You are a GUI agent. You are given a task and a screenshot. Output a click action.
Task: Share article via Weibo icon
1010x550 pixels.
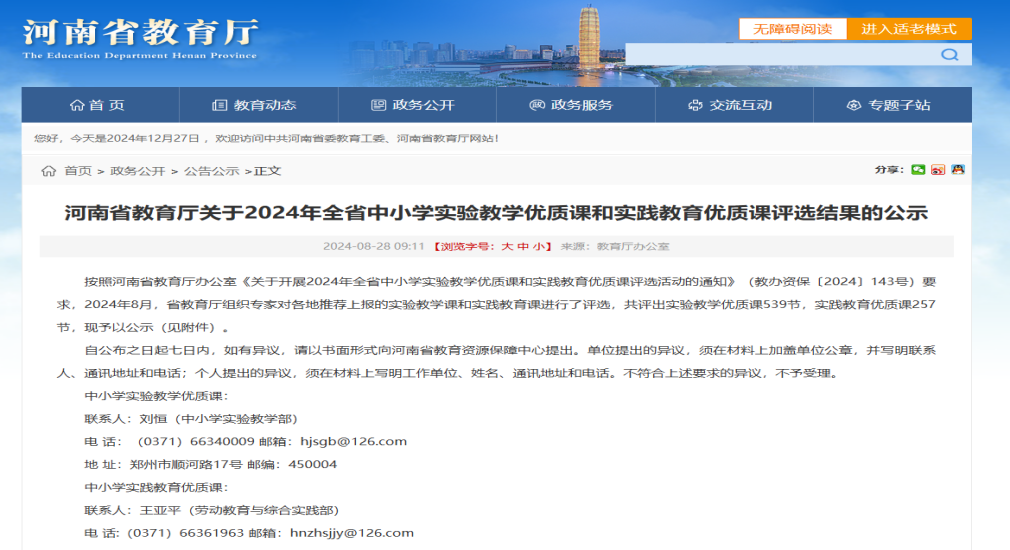point(938,170)
